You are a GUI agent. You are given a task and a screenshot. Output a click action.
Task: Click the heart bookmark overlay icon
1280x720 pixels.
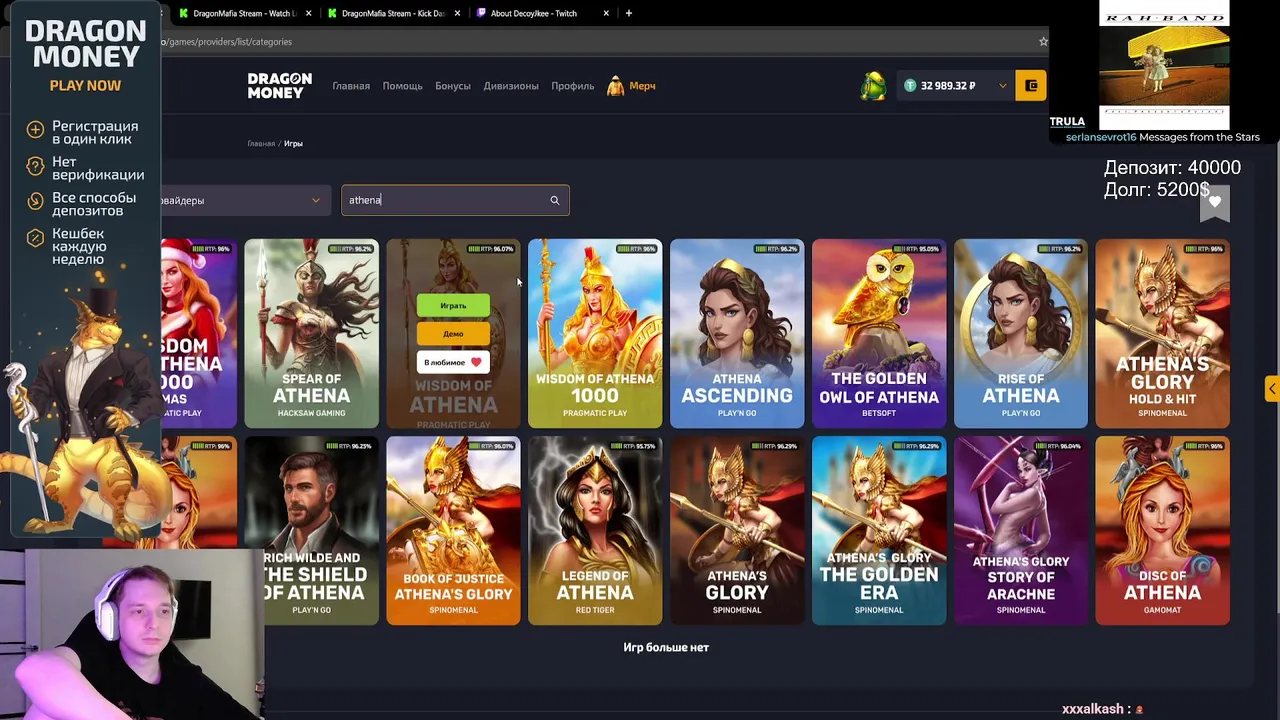(1214, 202)
